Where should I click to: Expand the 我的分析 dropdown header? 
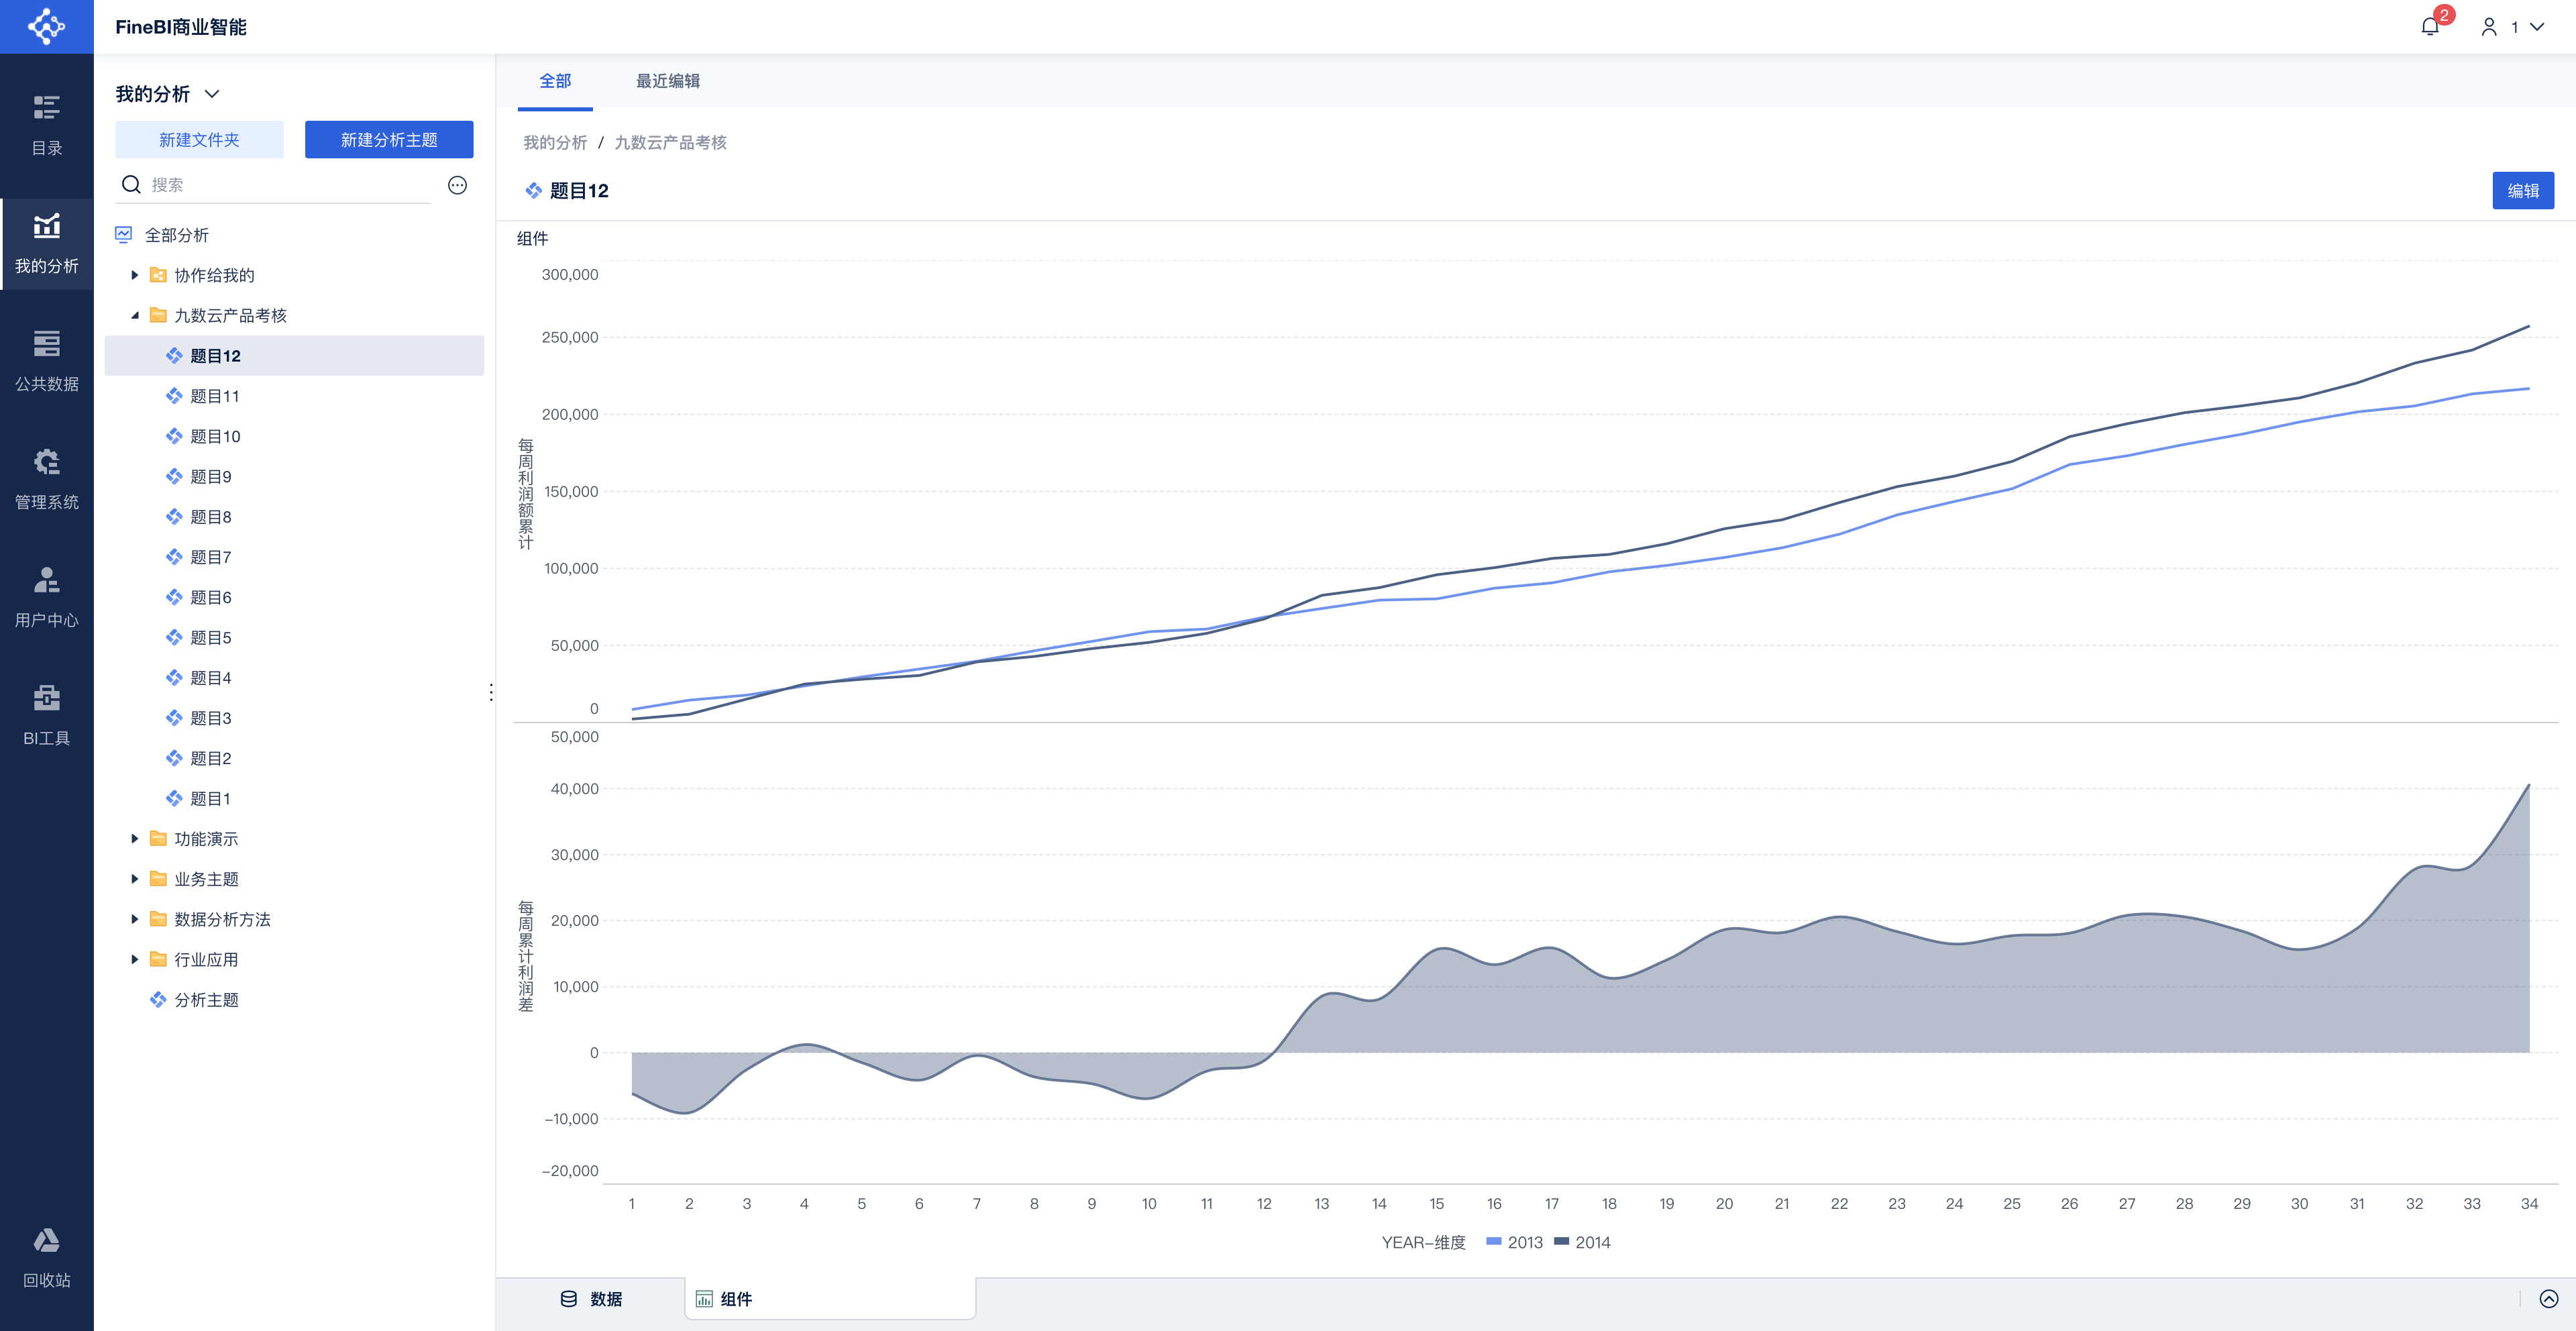point(167,94)
